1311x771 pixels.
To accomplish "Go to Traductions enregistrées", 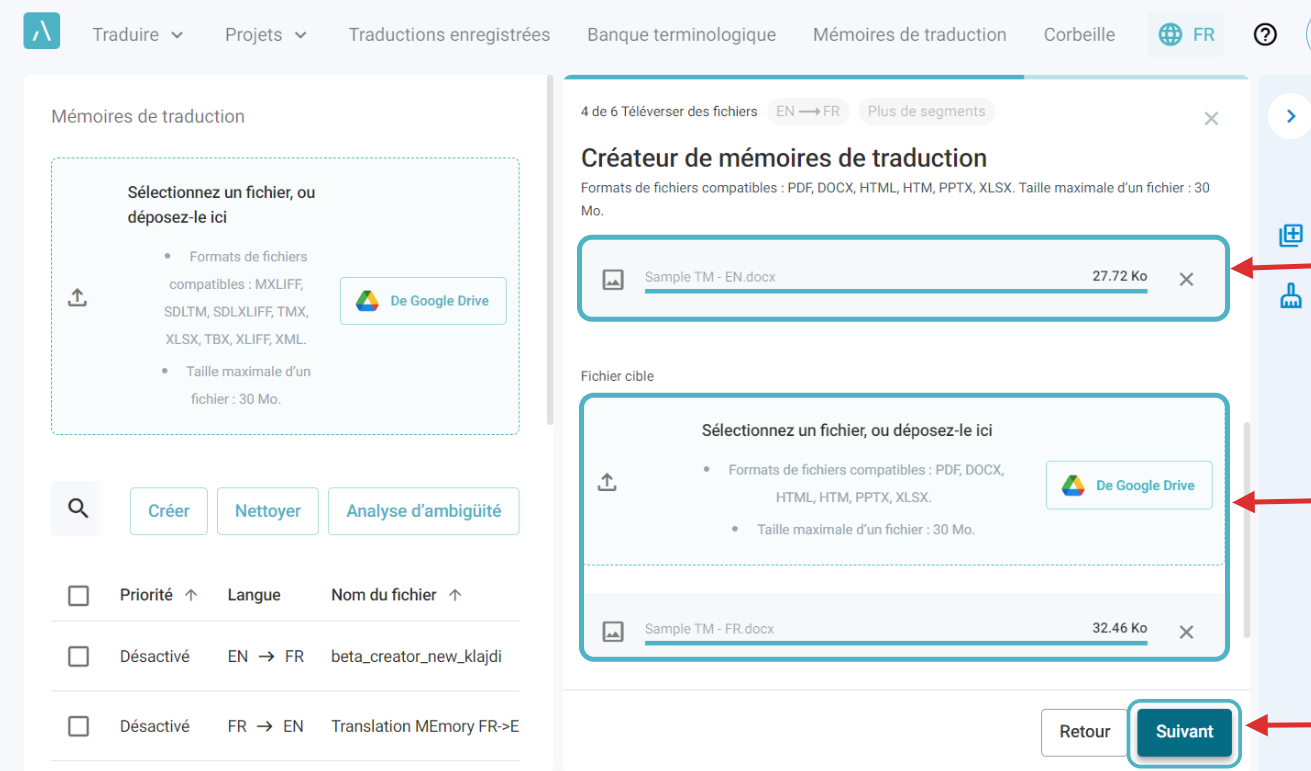I will 449,34.
